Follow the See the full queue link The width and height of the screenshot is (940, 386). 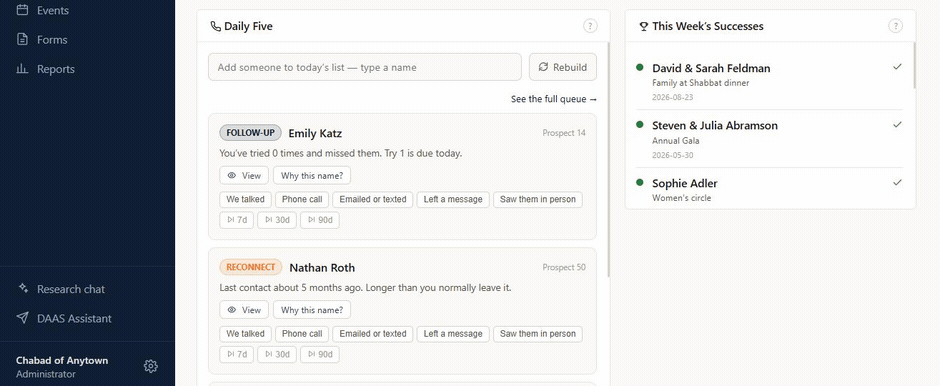(553, 99)
